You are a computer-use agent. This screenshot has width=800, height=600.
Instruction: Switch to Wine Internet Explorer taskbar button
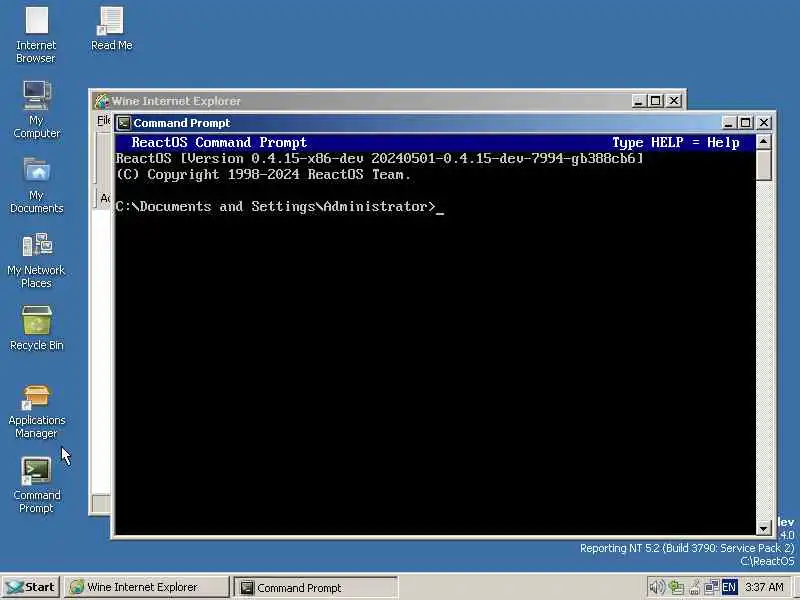146,587
